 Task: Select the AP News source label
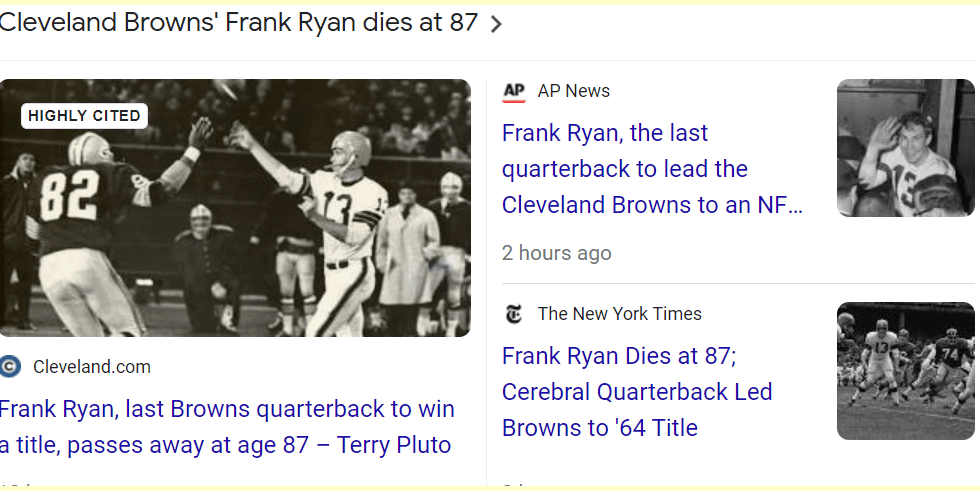tap(573, 91)
